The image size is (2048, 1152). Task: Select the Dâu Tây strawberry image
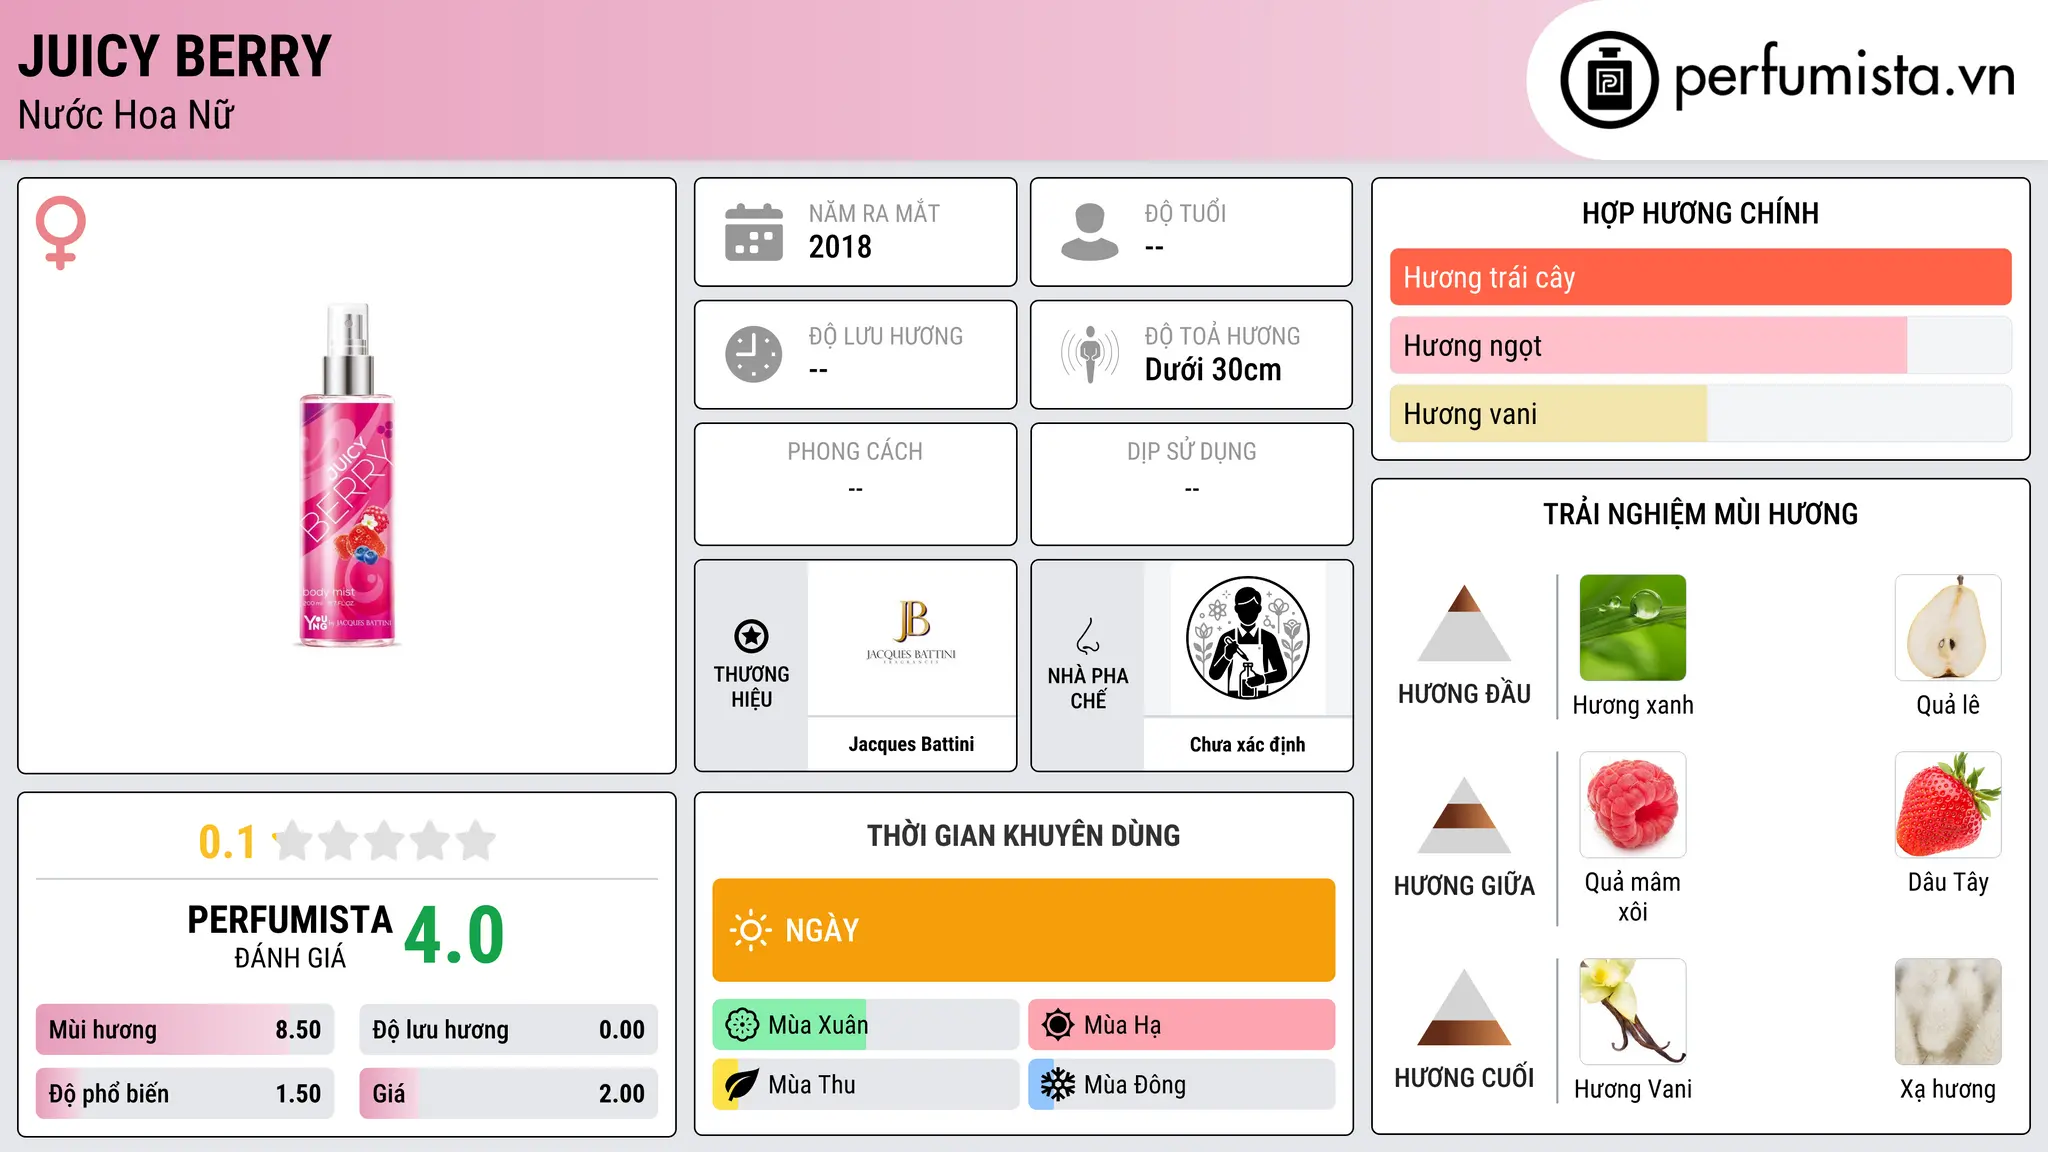pos(1948,805)
